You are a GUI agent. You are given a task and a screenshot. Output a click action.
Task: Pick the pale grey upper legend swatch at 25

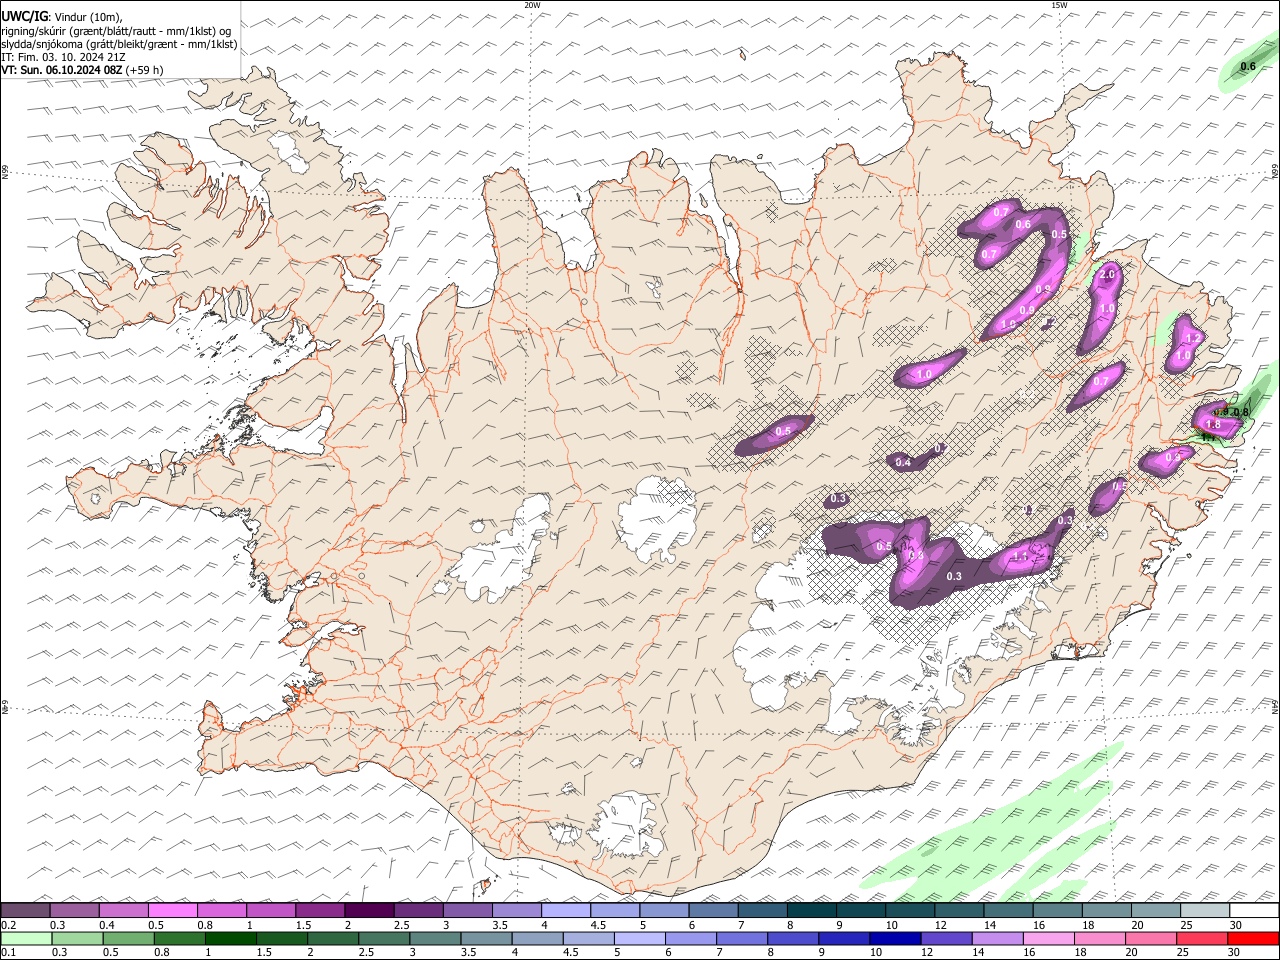tap(1203, 910)
